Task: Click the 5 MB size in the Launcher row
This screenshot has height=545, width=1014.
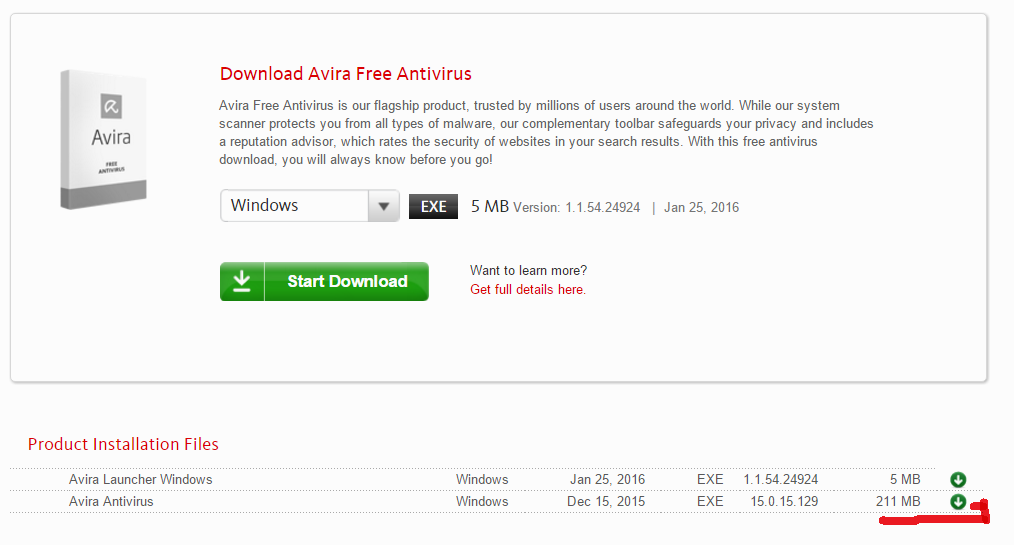Action: pyautogui.click(x=904, y=480)
